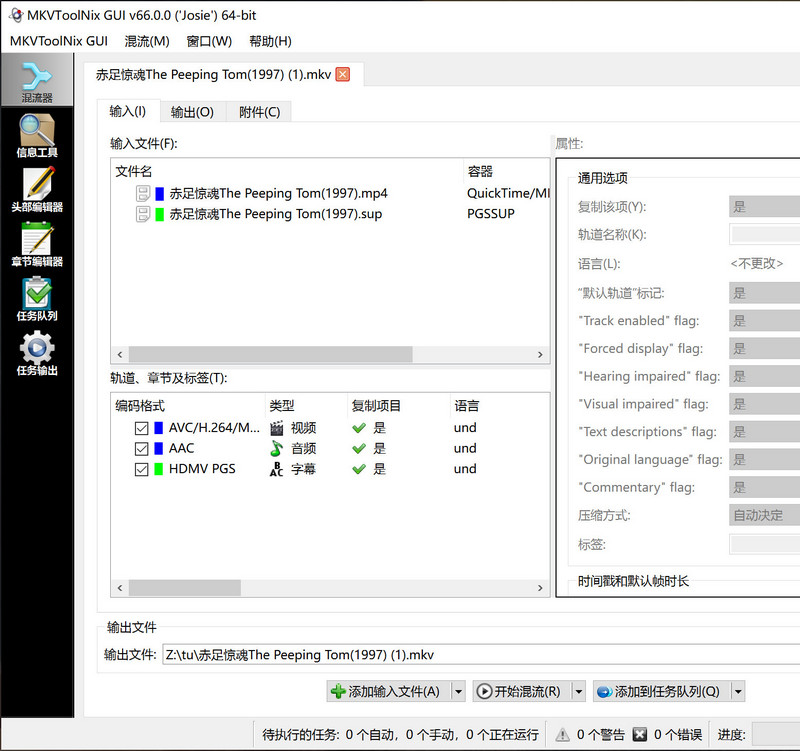Click the video clapperboard icon in the AVC row
This screenshot has height=751, width=800.
coord(277,428)
